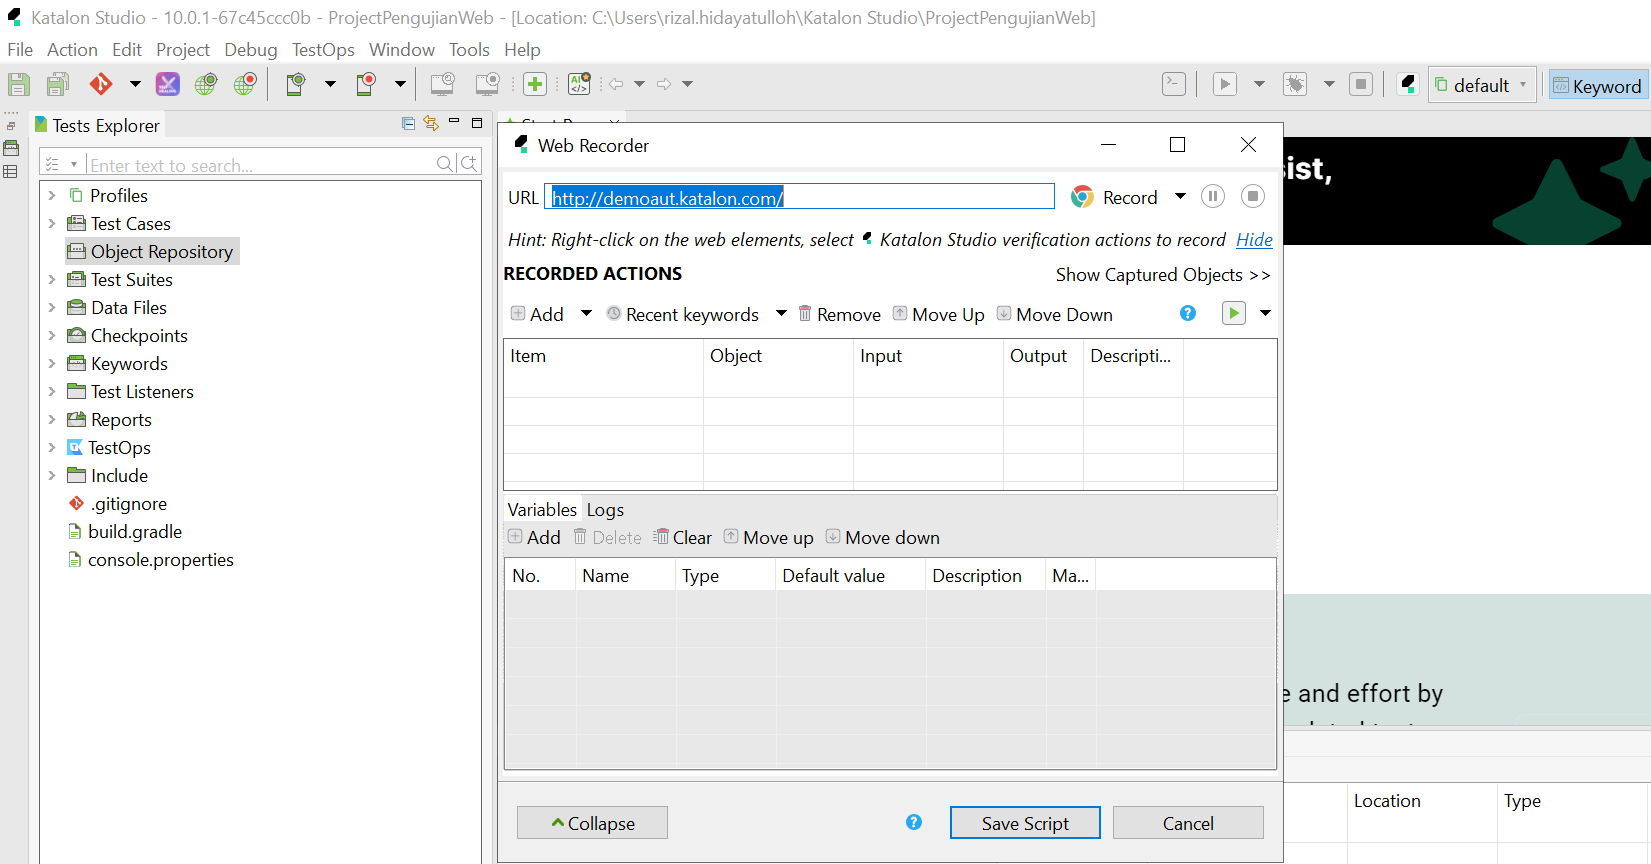
Task: Click the Cancel button
Action: [1188, 823]
